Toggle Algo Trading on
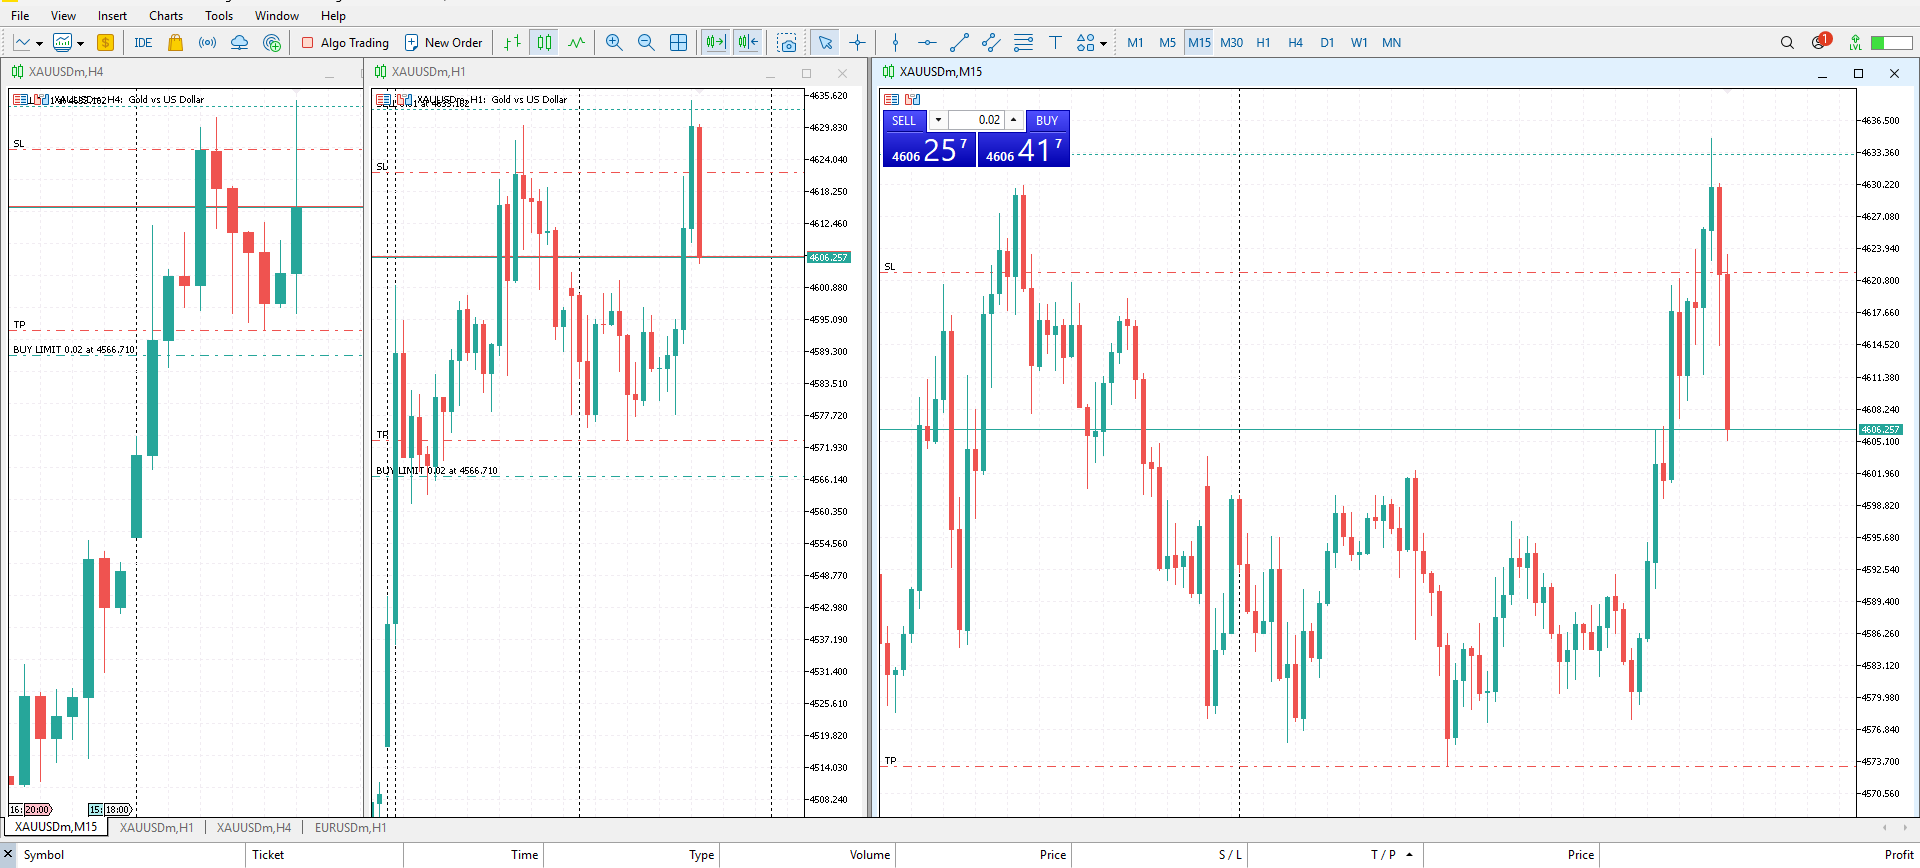This screenshot has height=868, width=1920. pyautogui.click(x=345, y=42)
